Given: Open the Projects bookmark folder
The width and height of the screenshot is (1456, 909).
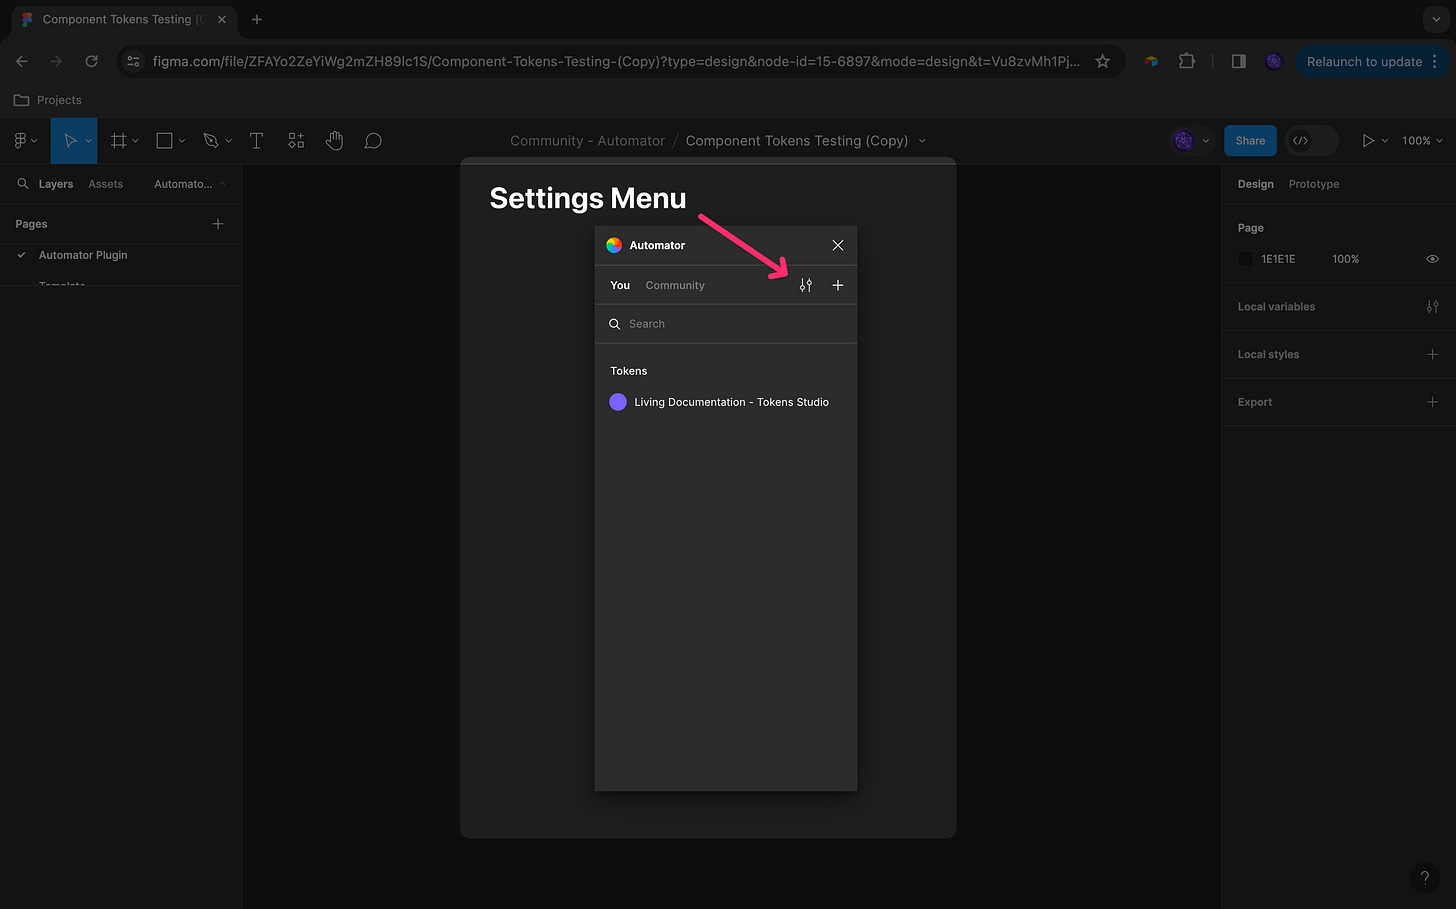Looking at the screenshot, I should click(x=47, y=100).
